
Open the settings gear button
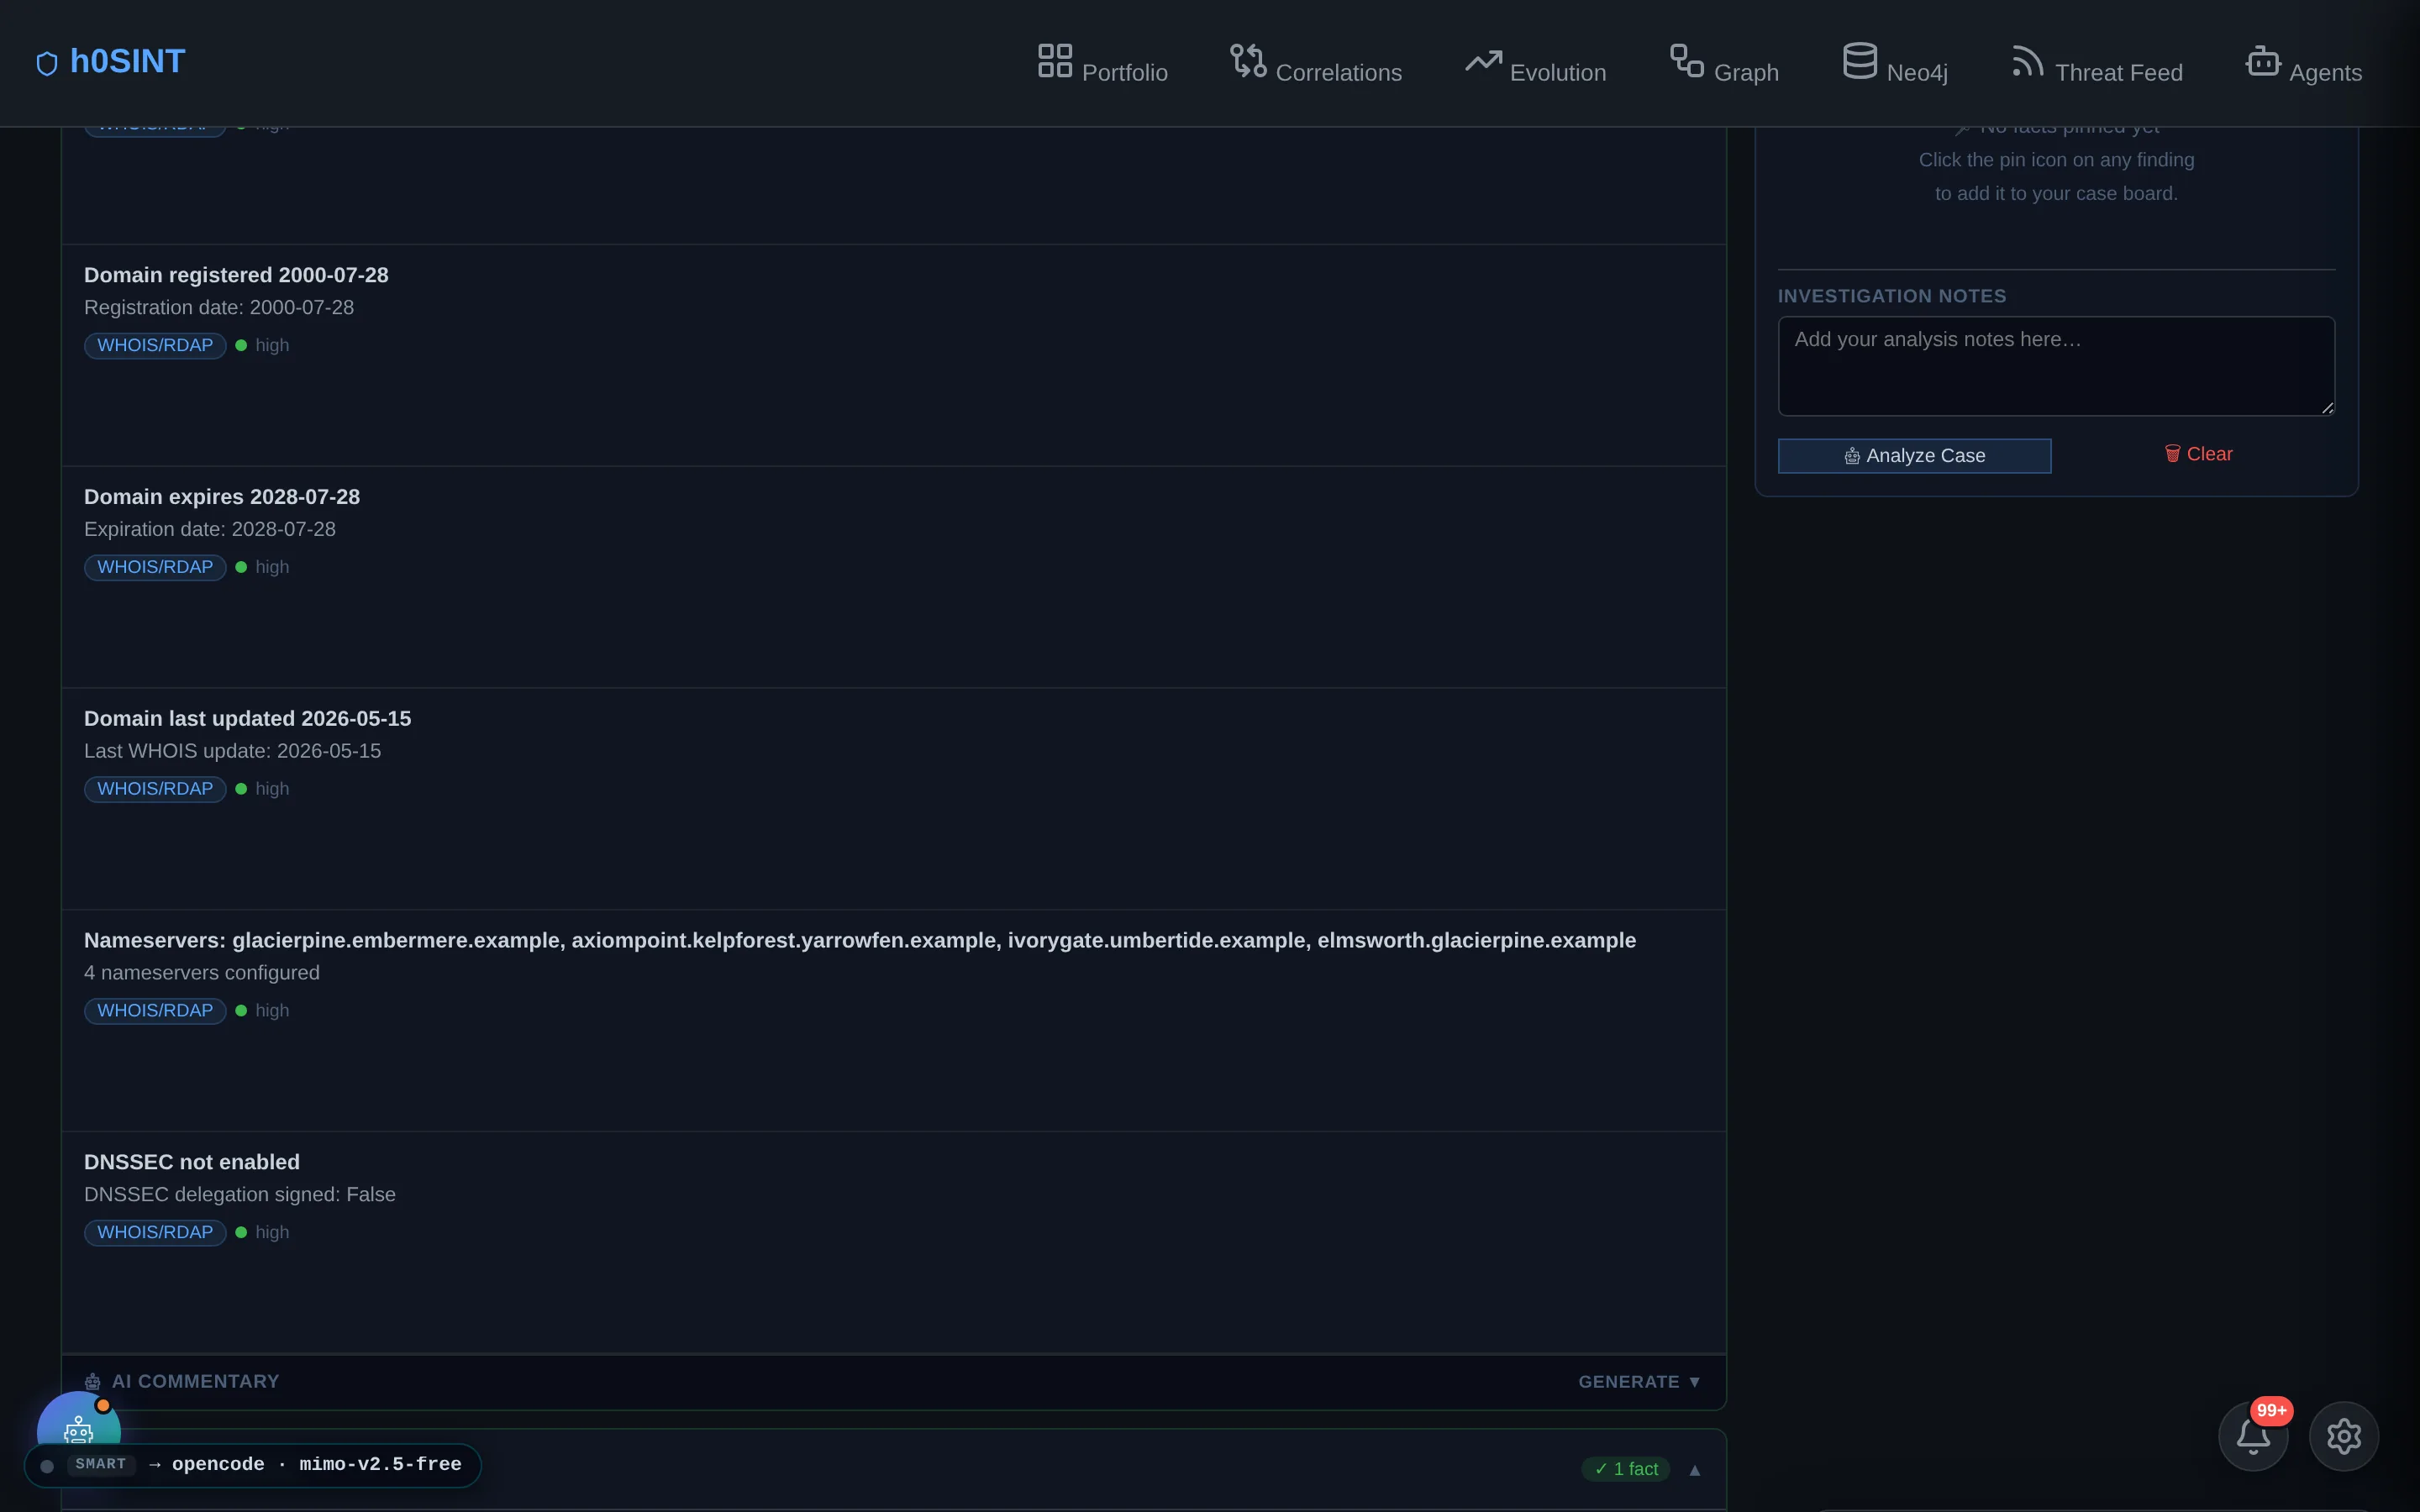pos(2343,1436)
